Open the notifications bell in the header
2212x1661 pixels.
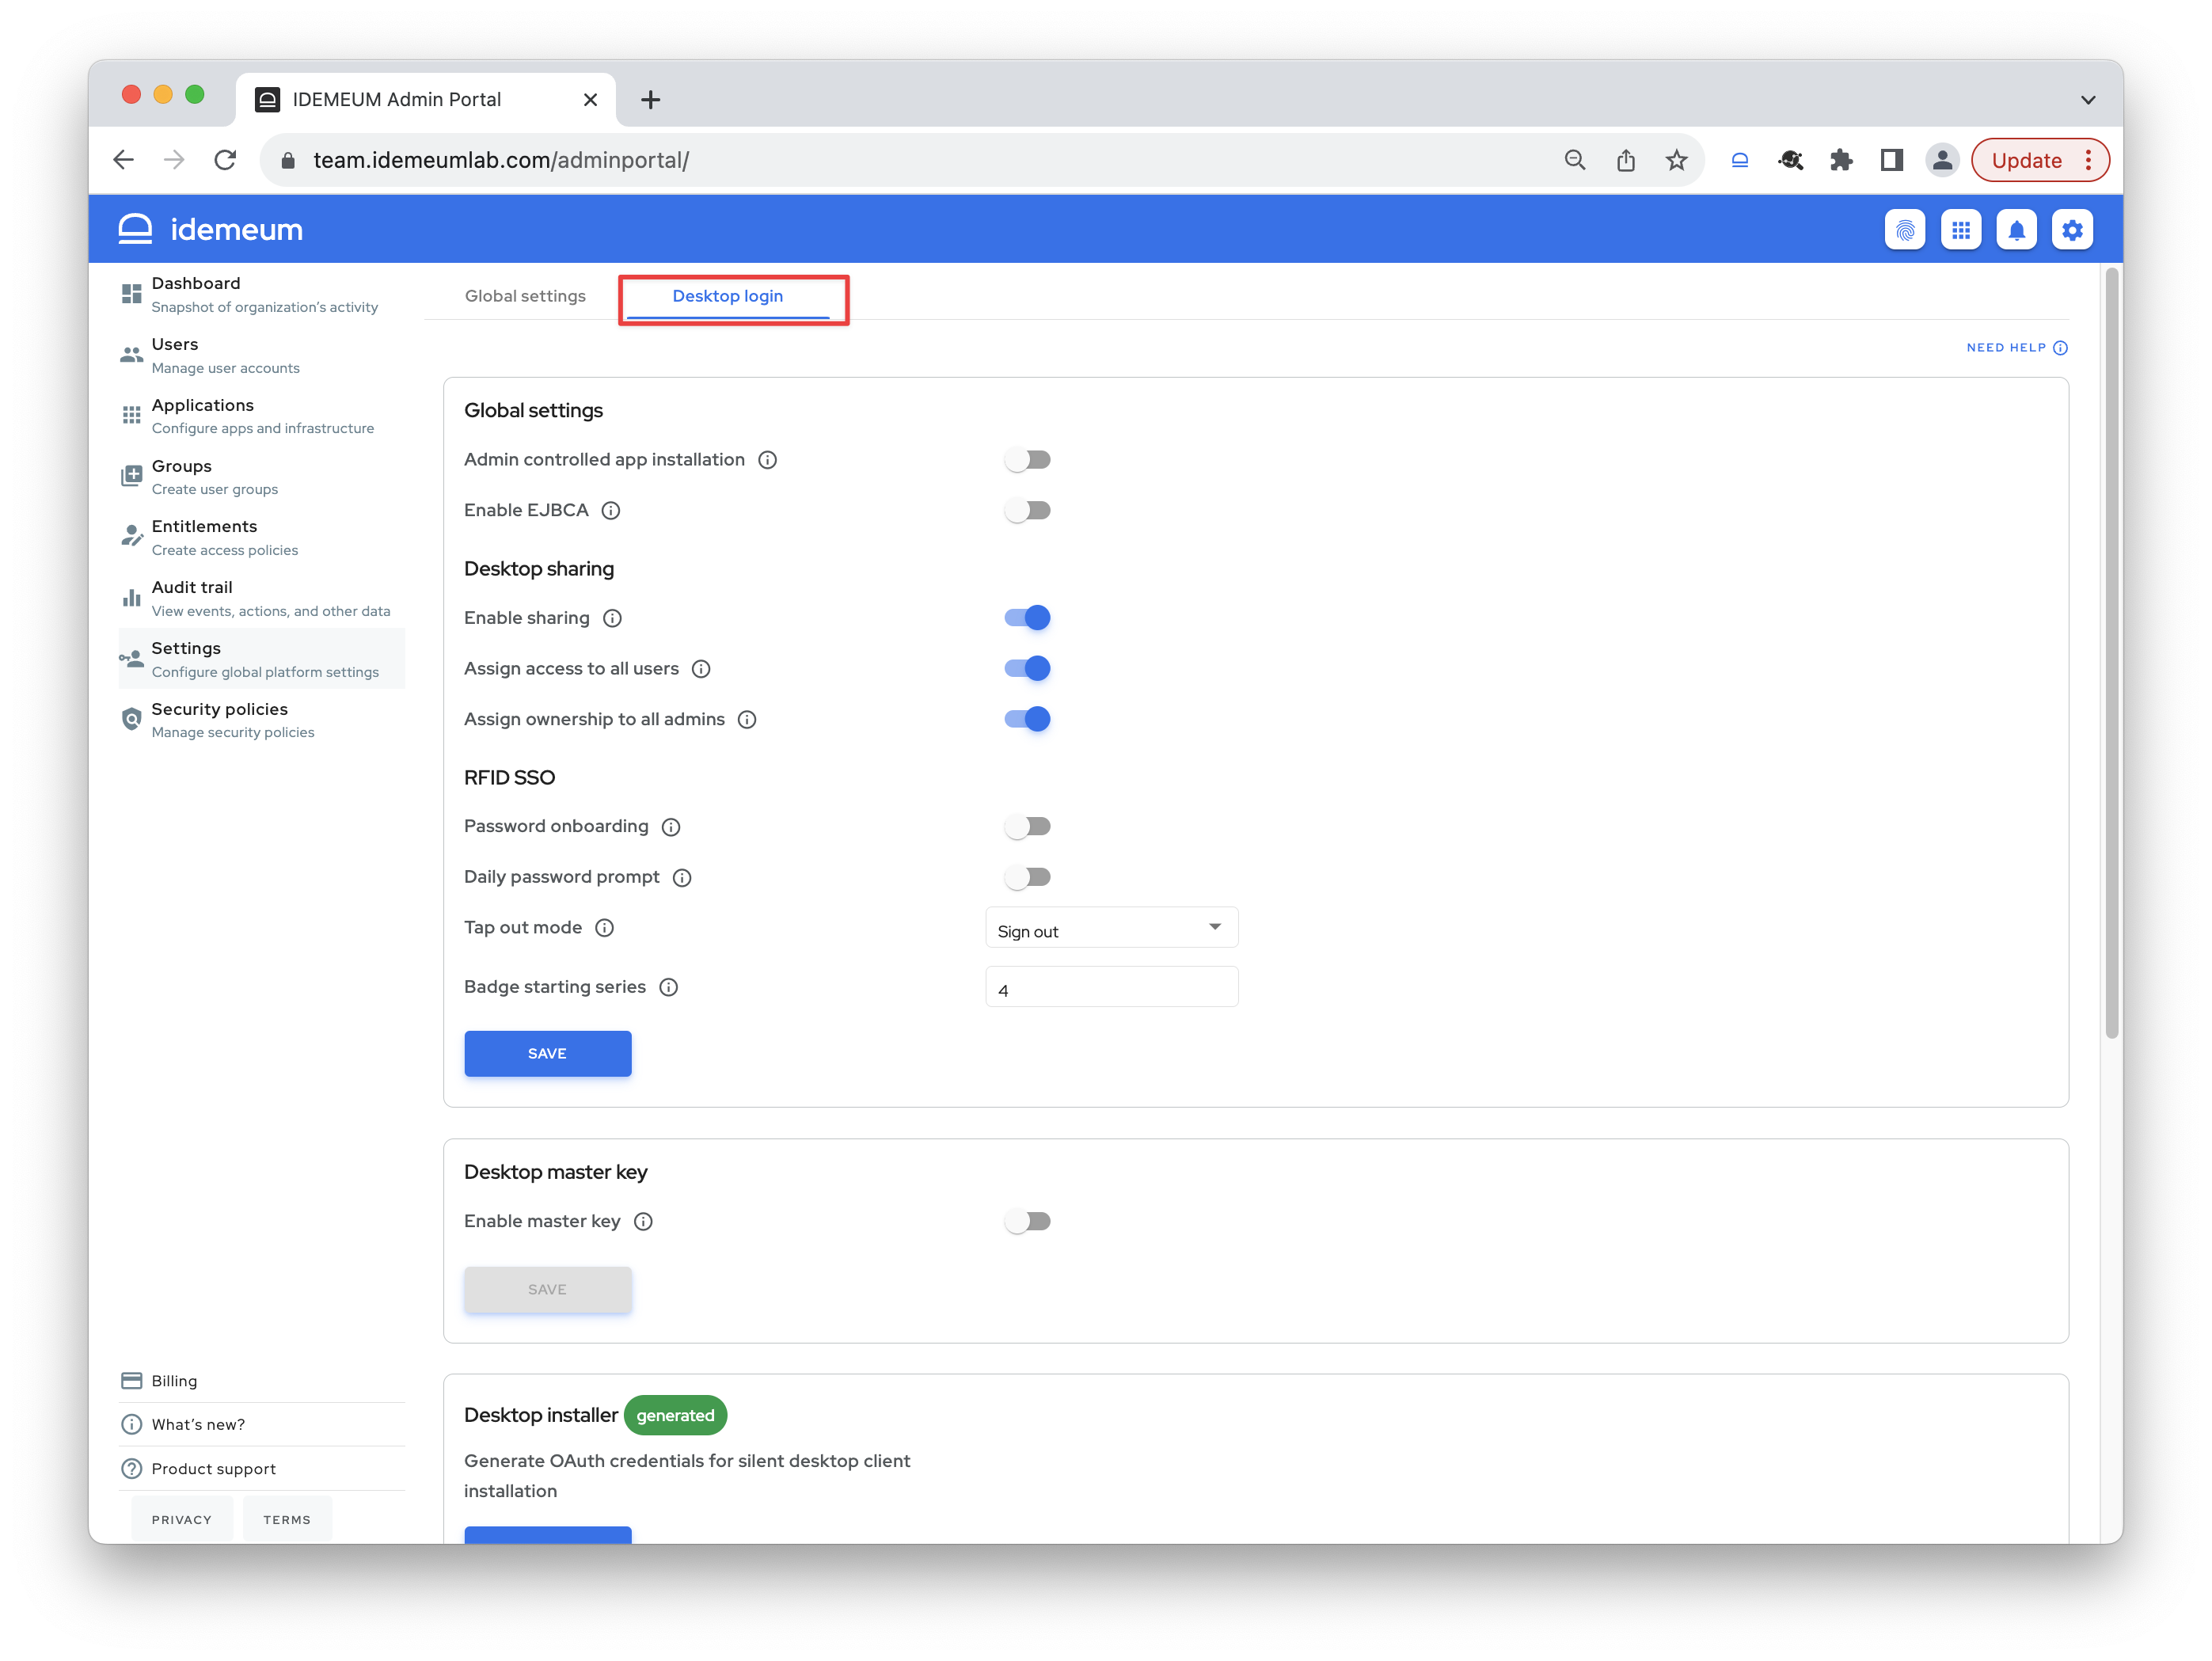coord(2016,230)
